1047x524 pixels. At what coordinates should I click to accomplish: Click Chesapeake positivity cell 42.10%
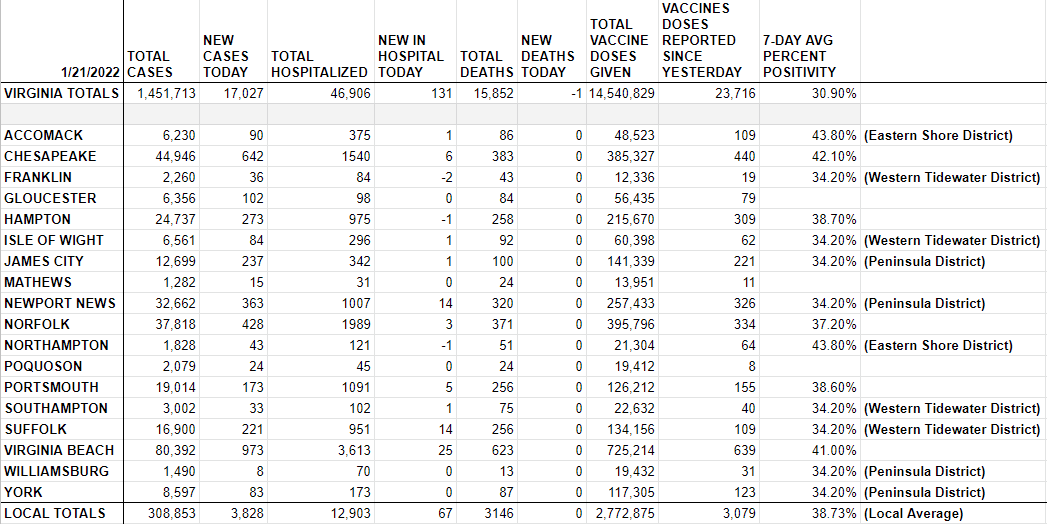tap(835, 156)
